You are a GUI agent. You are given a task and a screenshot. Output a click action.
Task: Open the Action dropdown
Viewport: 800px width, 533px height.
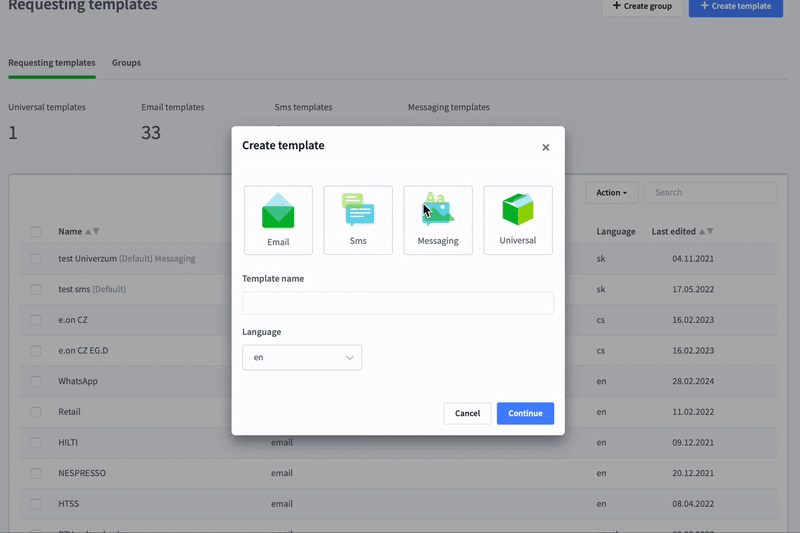click(x=611, y=193)
